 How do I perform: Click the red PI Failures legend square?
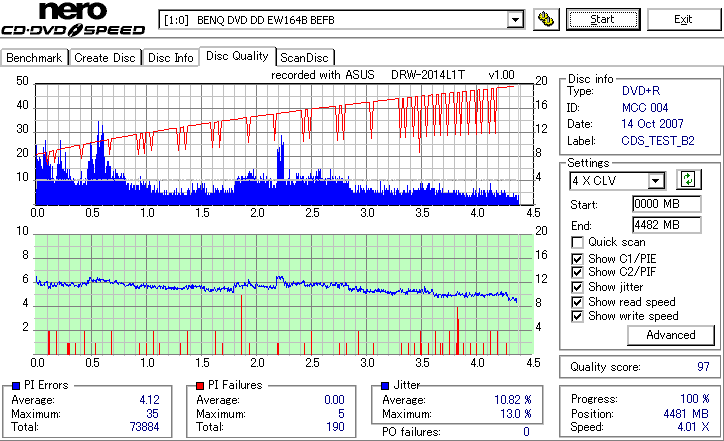(x=200, y=385)
